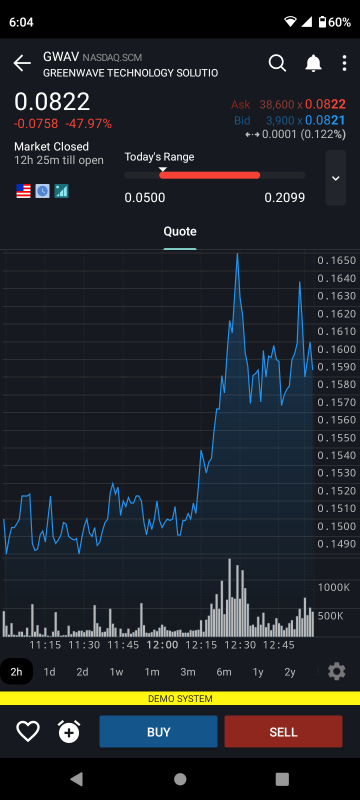Tap the 0.1650 price axis label
This screenshot has width=360, height=800.
[x=337, y=261]
